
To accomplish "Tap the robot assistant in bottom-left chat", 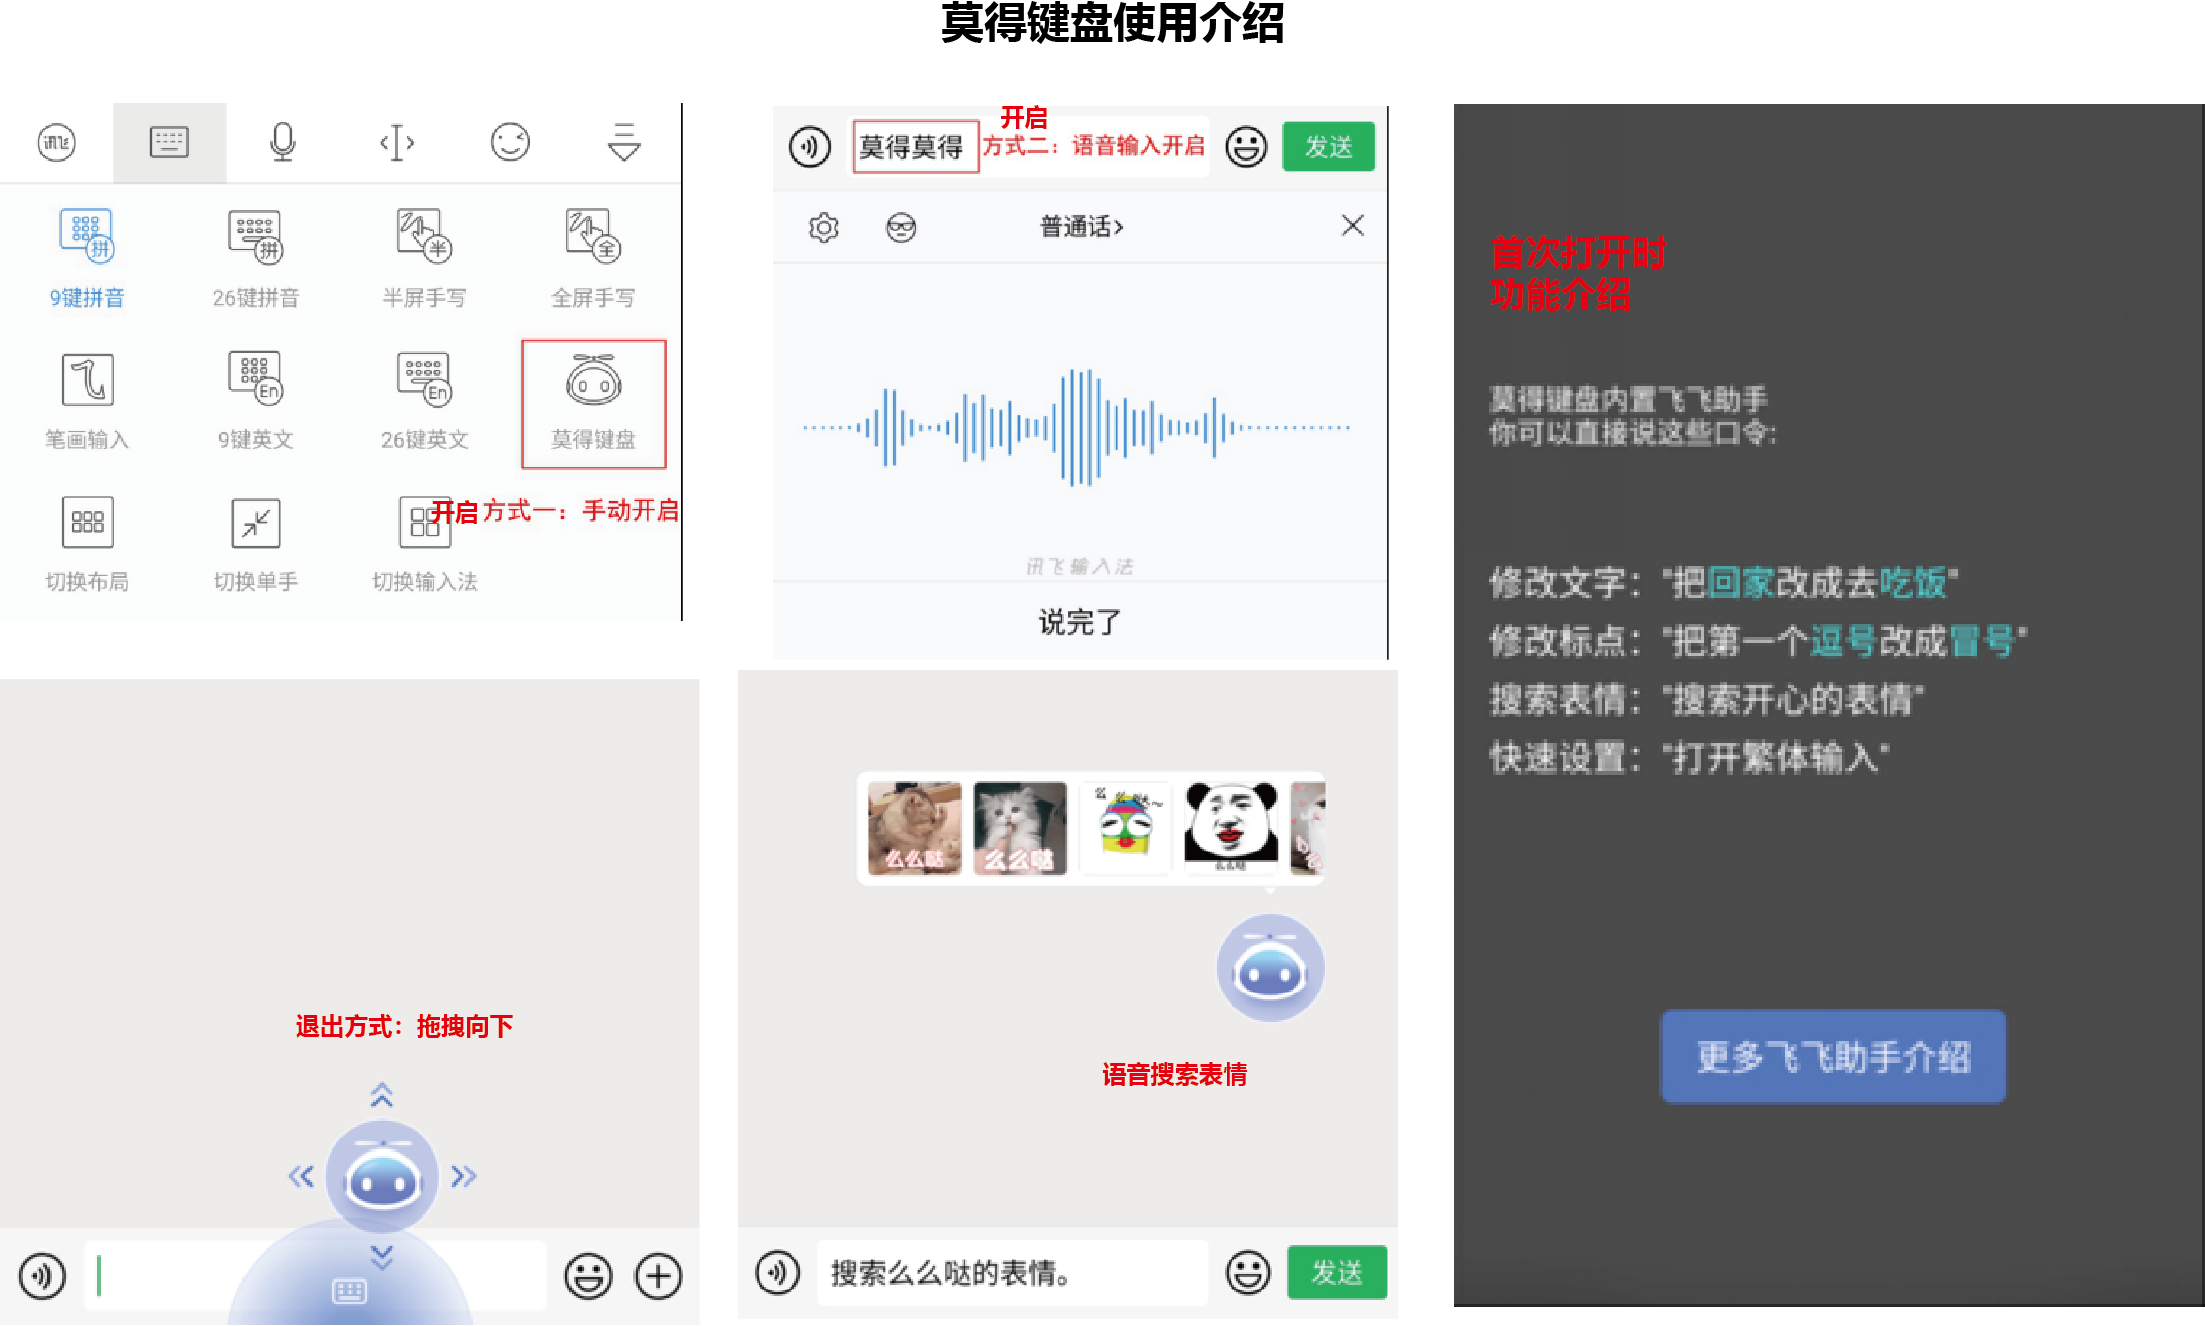I will [382, 1176].
